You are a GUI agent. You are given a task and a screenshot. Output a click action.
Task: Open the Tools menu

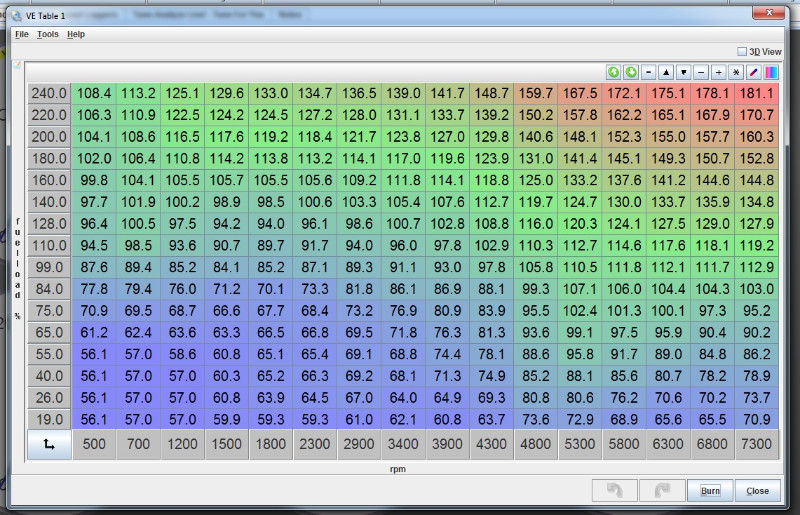coord(47,34)
